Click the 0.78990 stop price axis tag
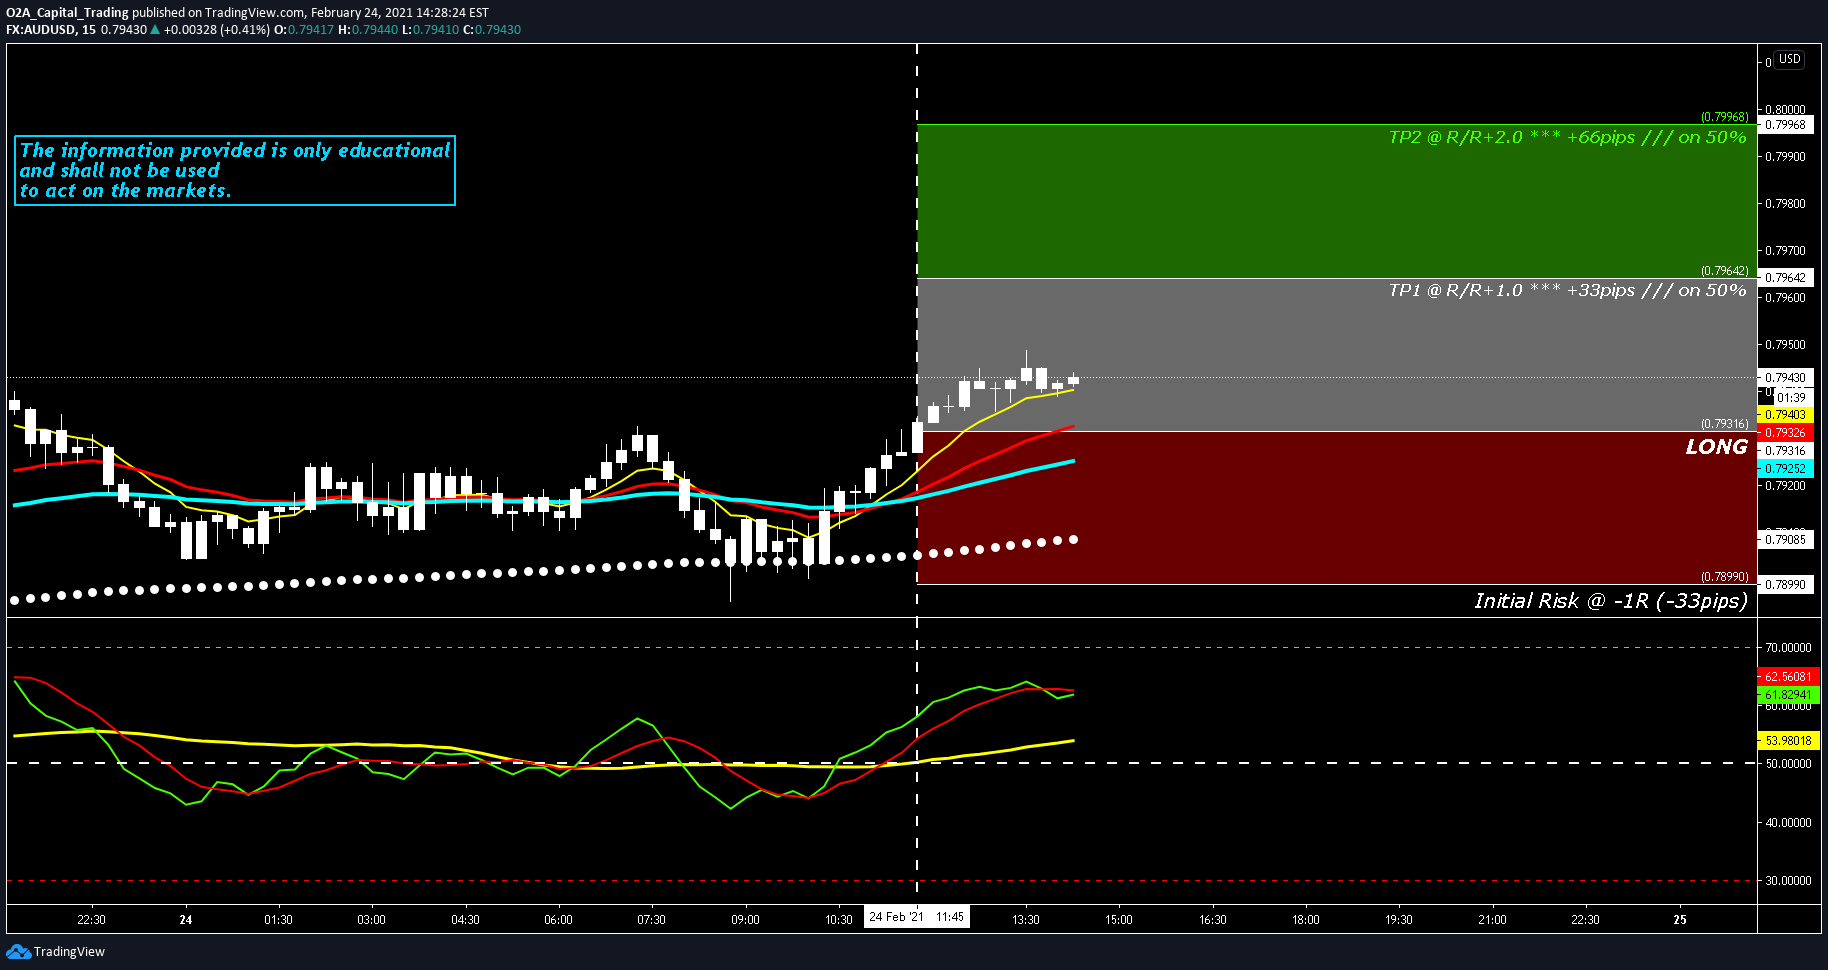Image resolution: width=1828 pixels, height=970 pixels. [1785, 585]
